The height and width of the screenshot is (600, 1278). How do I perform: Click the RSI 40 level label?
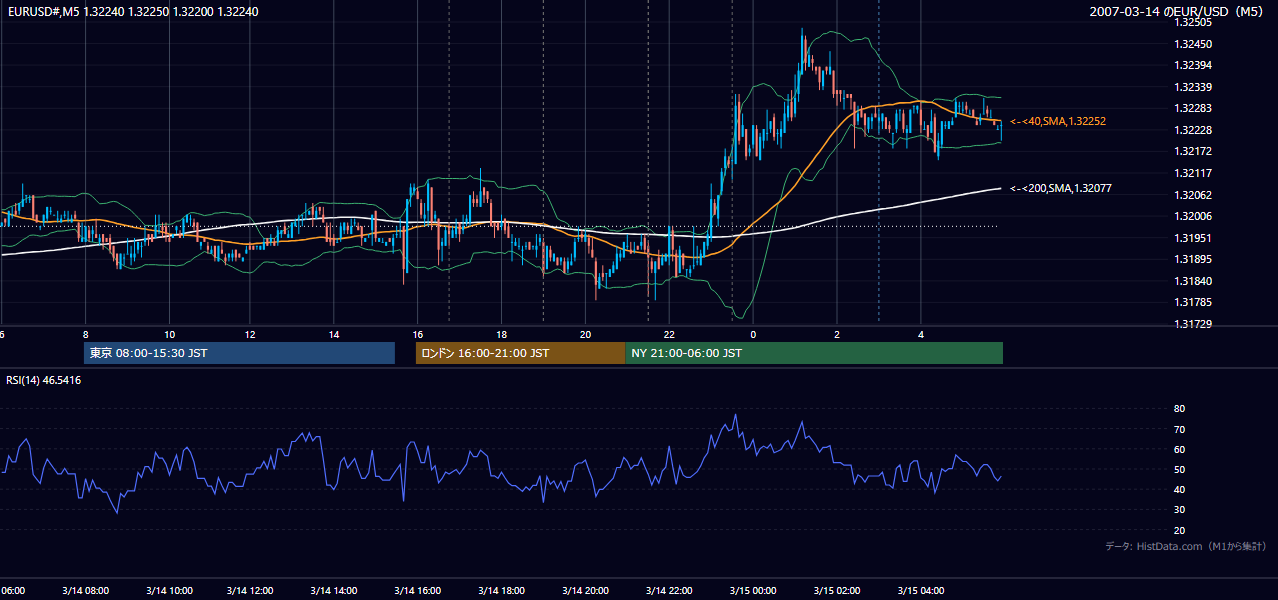coord(1179,490)
